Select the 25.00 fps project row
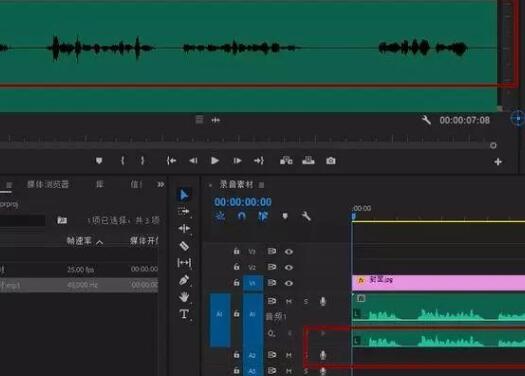Viewport: 525px width, 376px height. 79,269
